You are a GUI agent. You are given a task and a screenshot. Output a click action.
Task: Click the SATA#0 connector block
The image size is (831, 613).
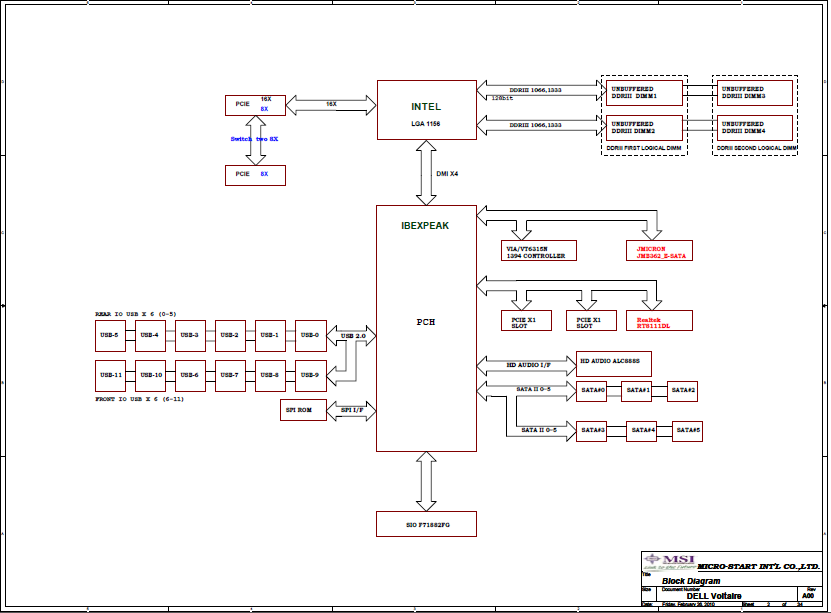pyautogui.click(x=593, y=389)
